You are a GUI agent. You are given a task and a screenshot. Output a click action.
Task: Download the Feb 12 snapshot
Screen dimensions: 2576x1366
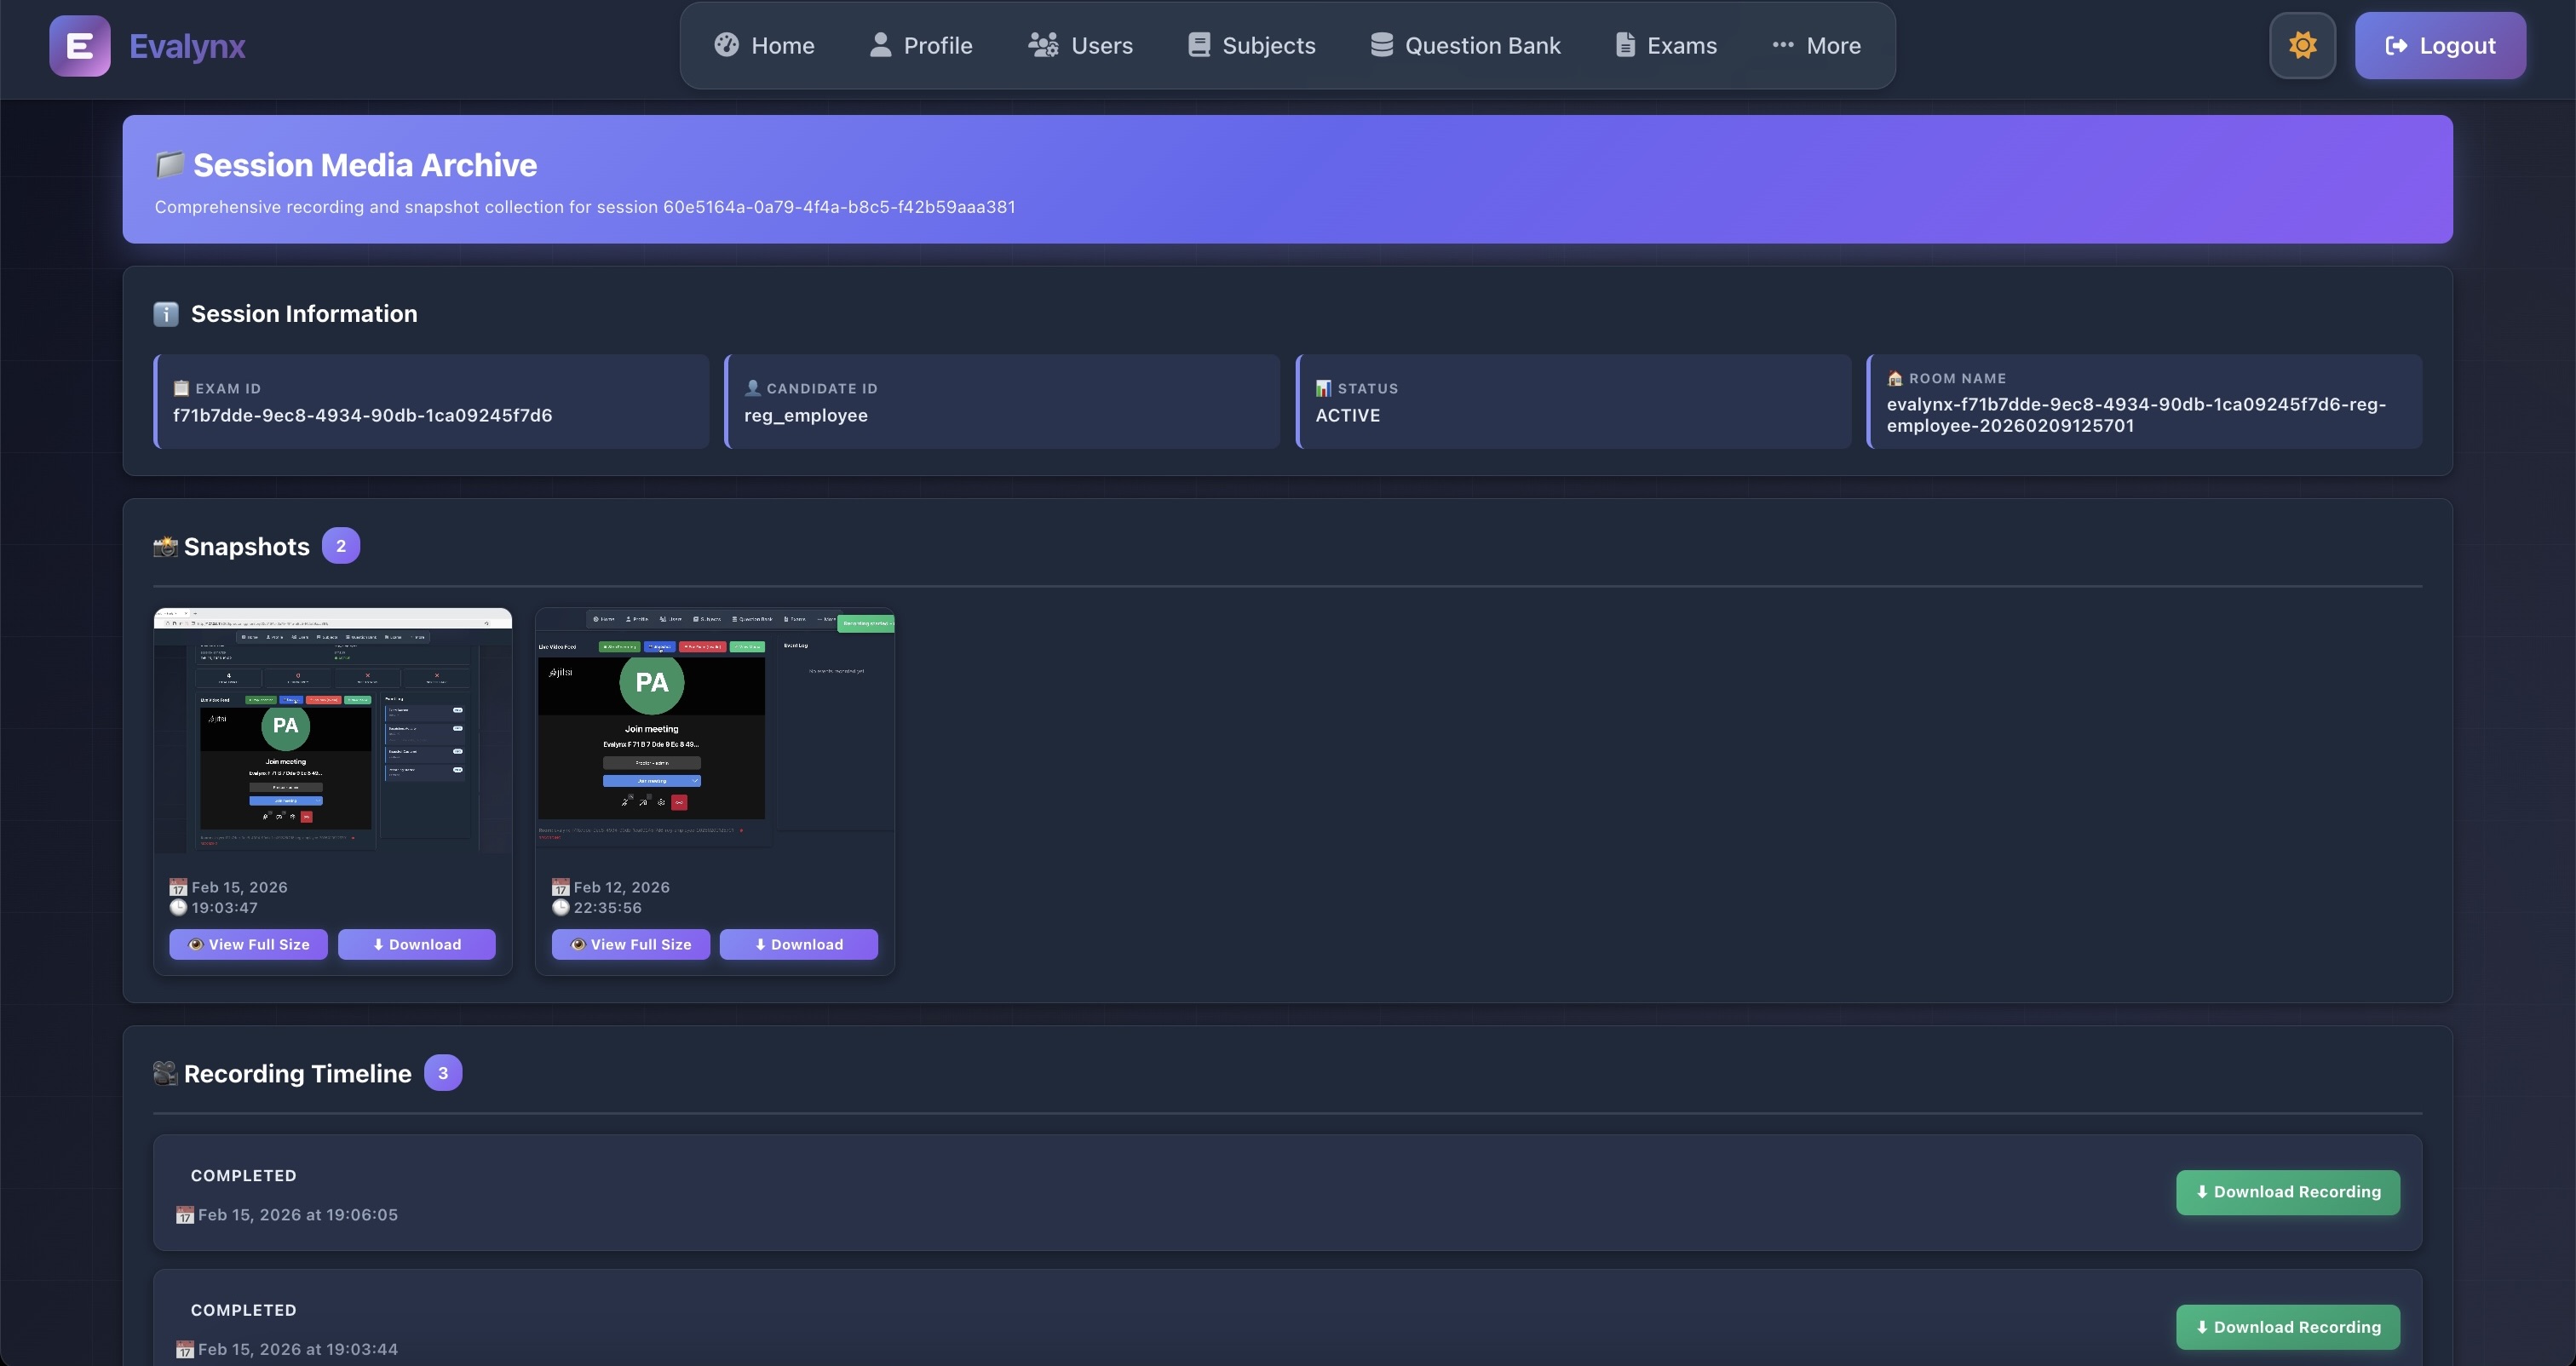tap(798, 945)
